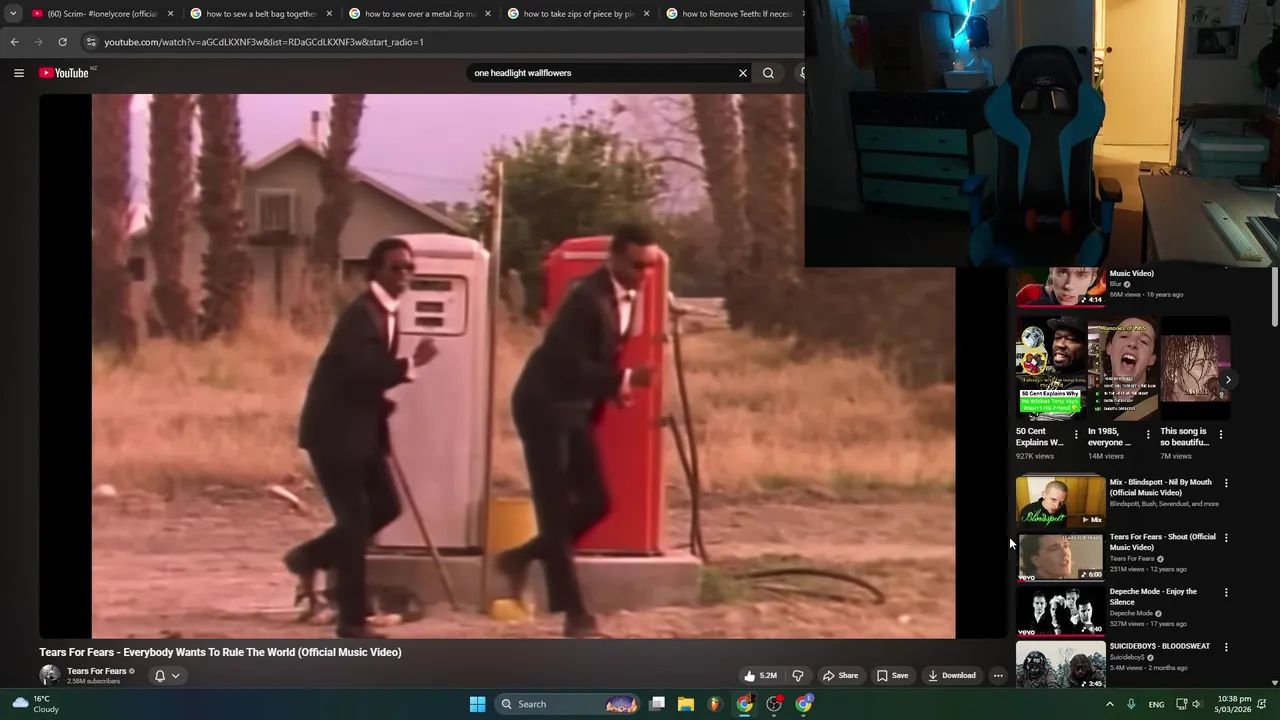Viewport: 1280px width, 720px height.
Task: Switch to 'how to Remove Teeth' tab
Action: point(733,14)
